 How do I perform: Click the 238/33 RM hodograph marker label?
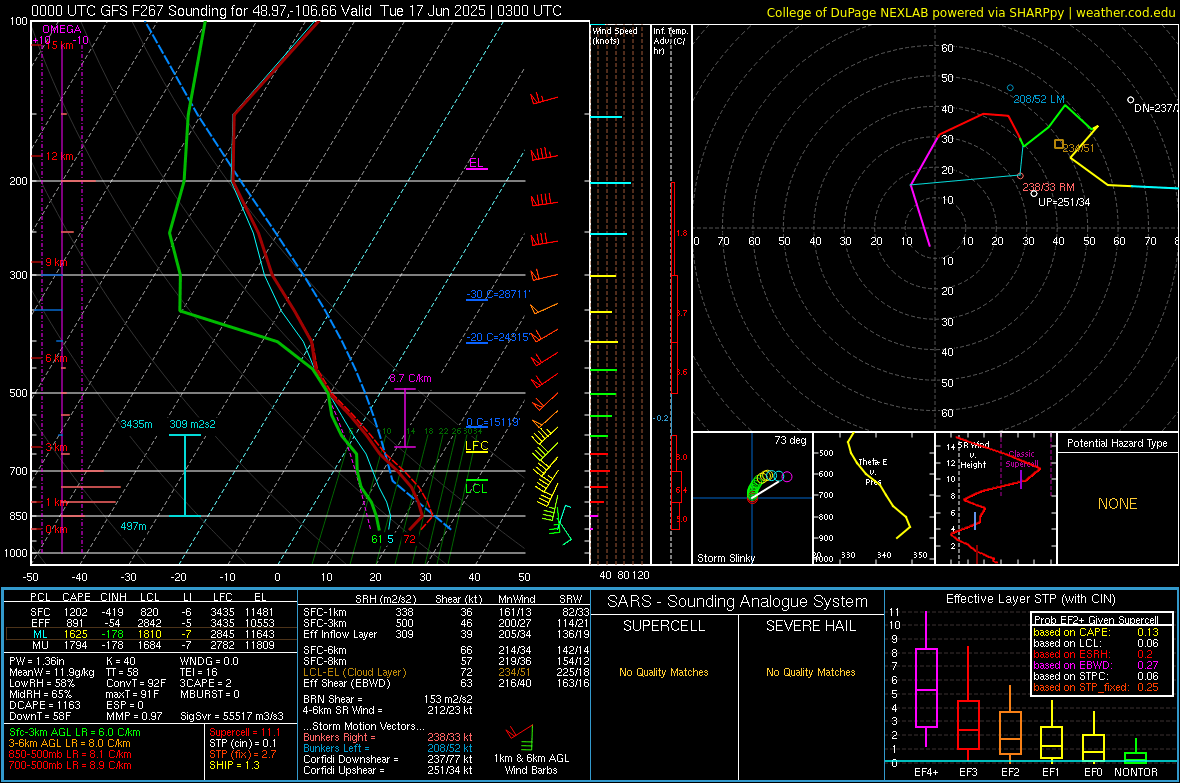1048,187
